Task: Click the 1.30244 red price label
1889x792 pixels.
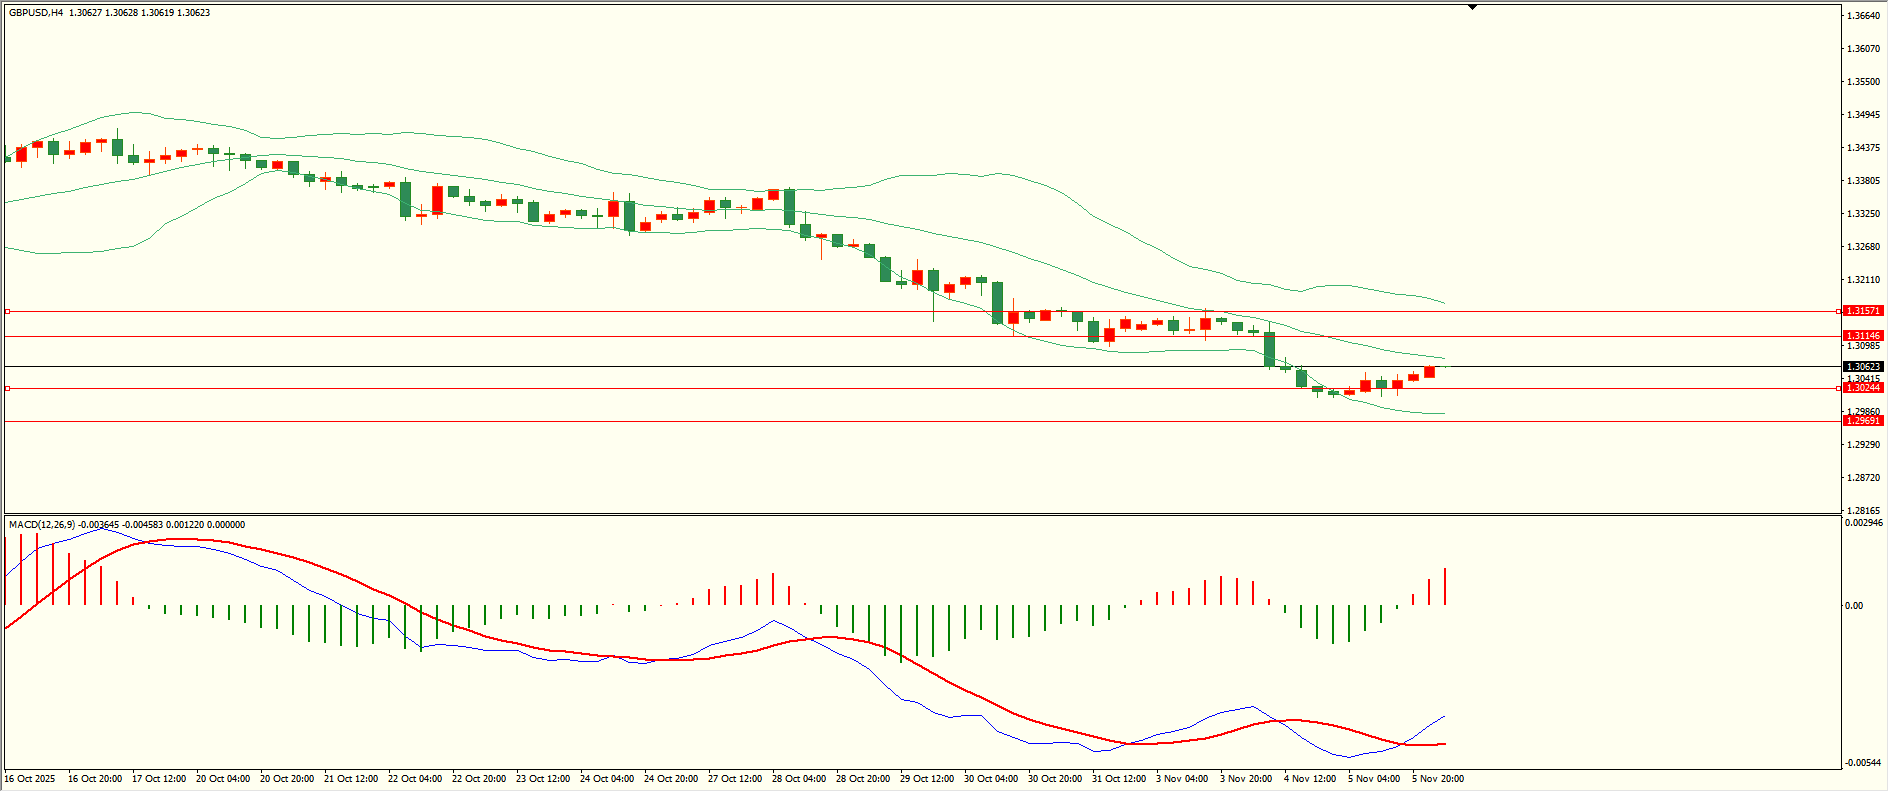Action: point(1863,388)
